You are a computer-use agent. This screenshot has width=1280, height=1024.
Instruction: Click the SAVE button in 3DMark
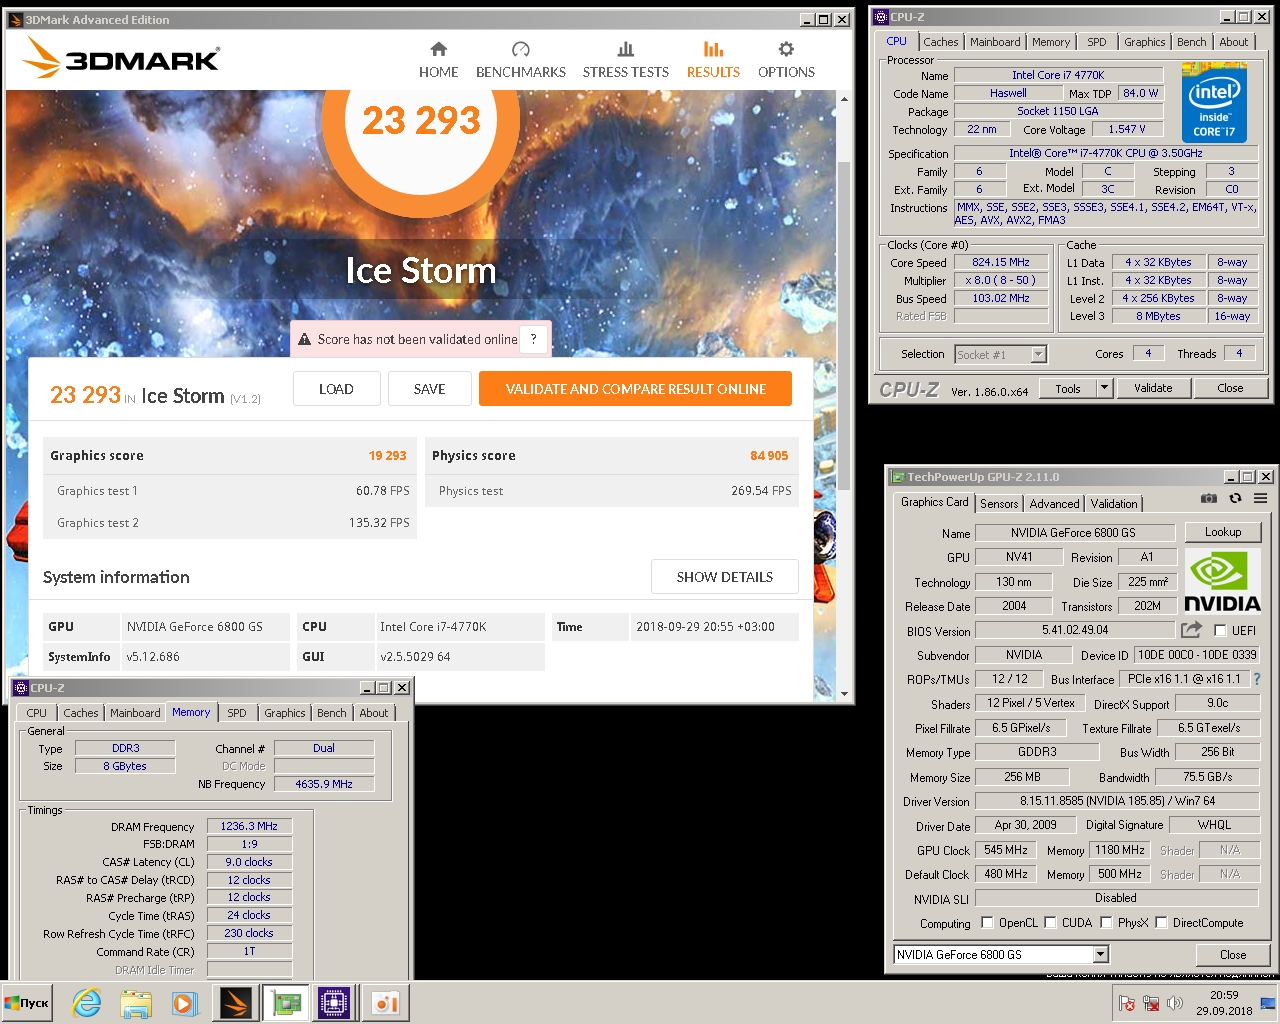click(x=429, y=389)
